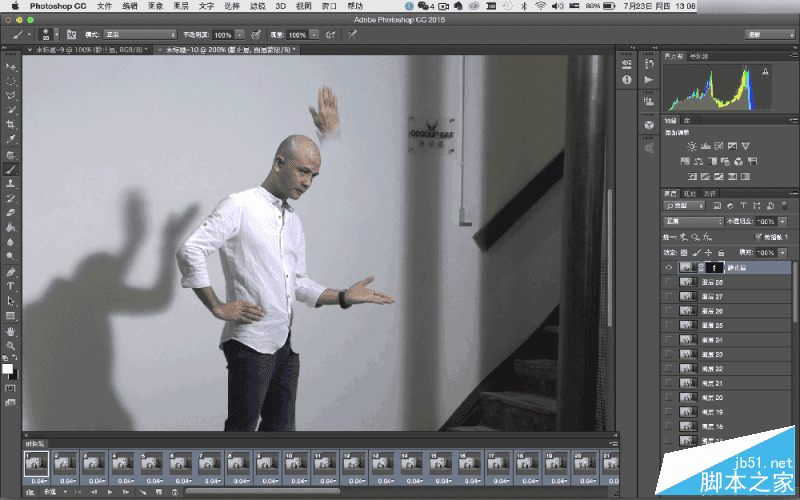
Task: Click the timeline horizontal scrollbar
Action: pos(262,492)
